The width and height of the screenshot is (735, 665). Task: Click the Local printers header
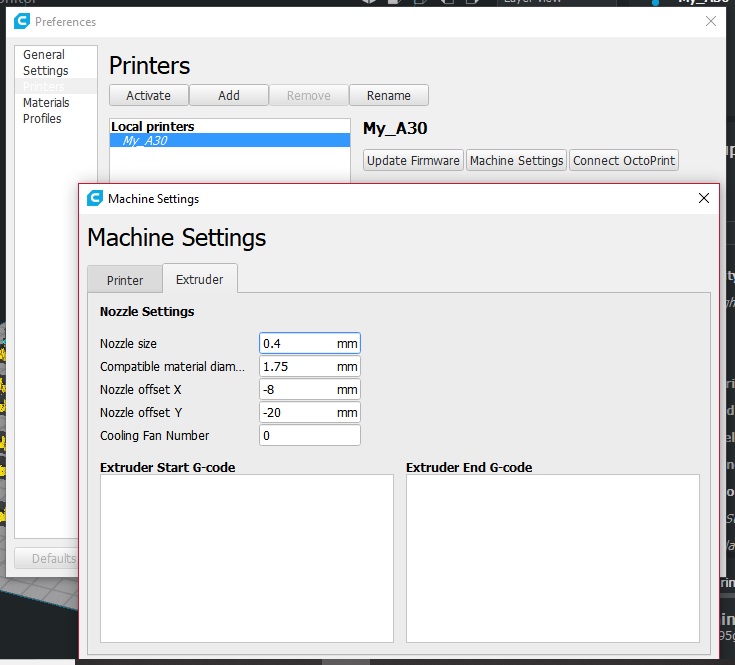[152, 126]
